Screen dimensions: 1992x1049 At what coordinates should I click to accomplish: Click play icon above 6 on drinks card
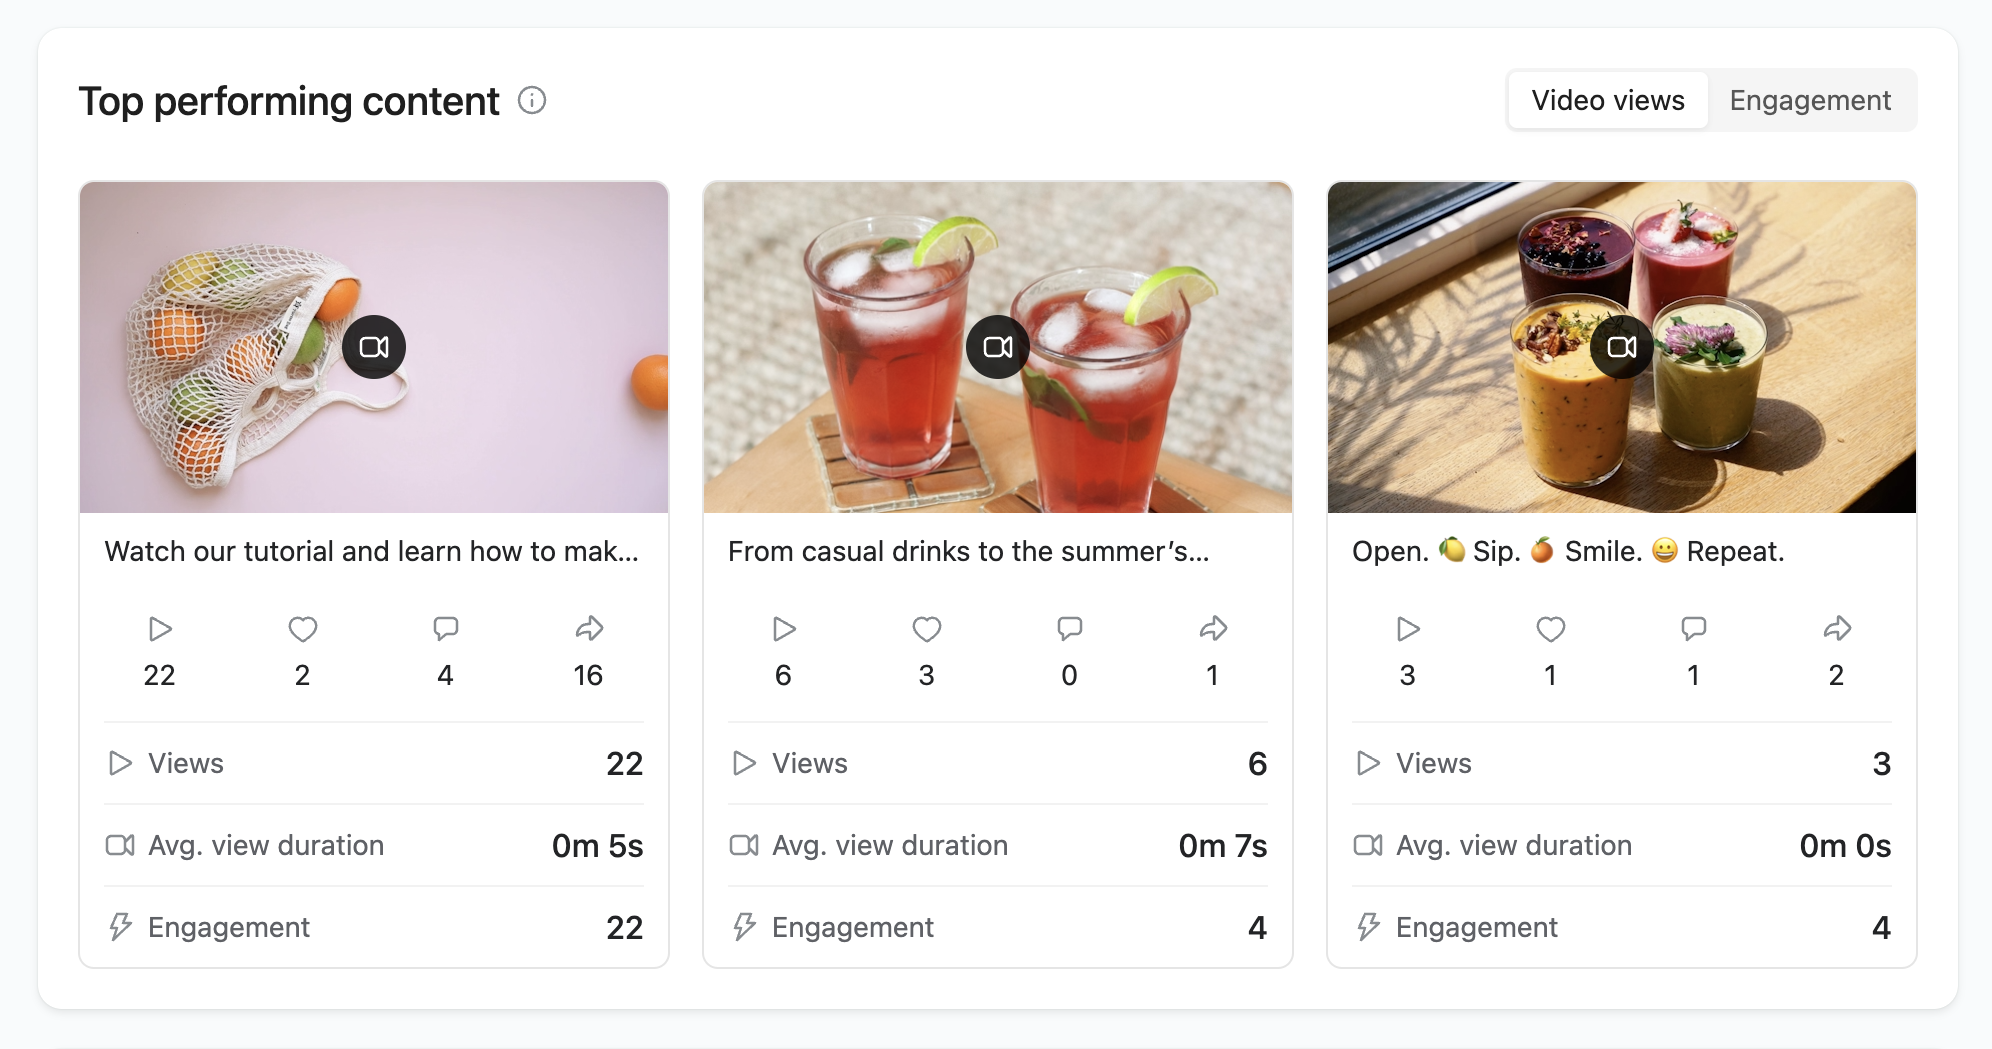tap(784, 629)
